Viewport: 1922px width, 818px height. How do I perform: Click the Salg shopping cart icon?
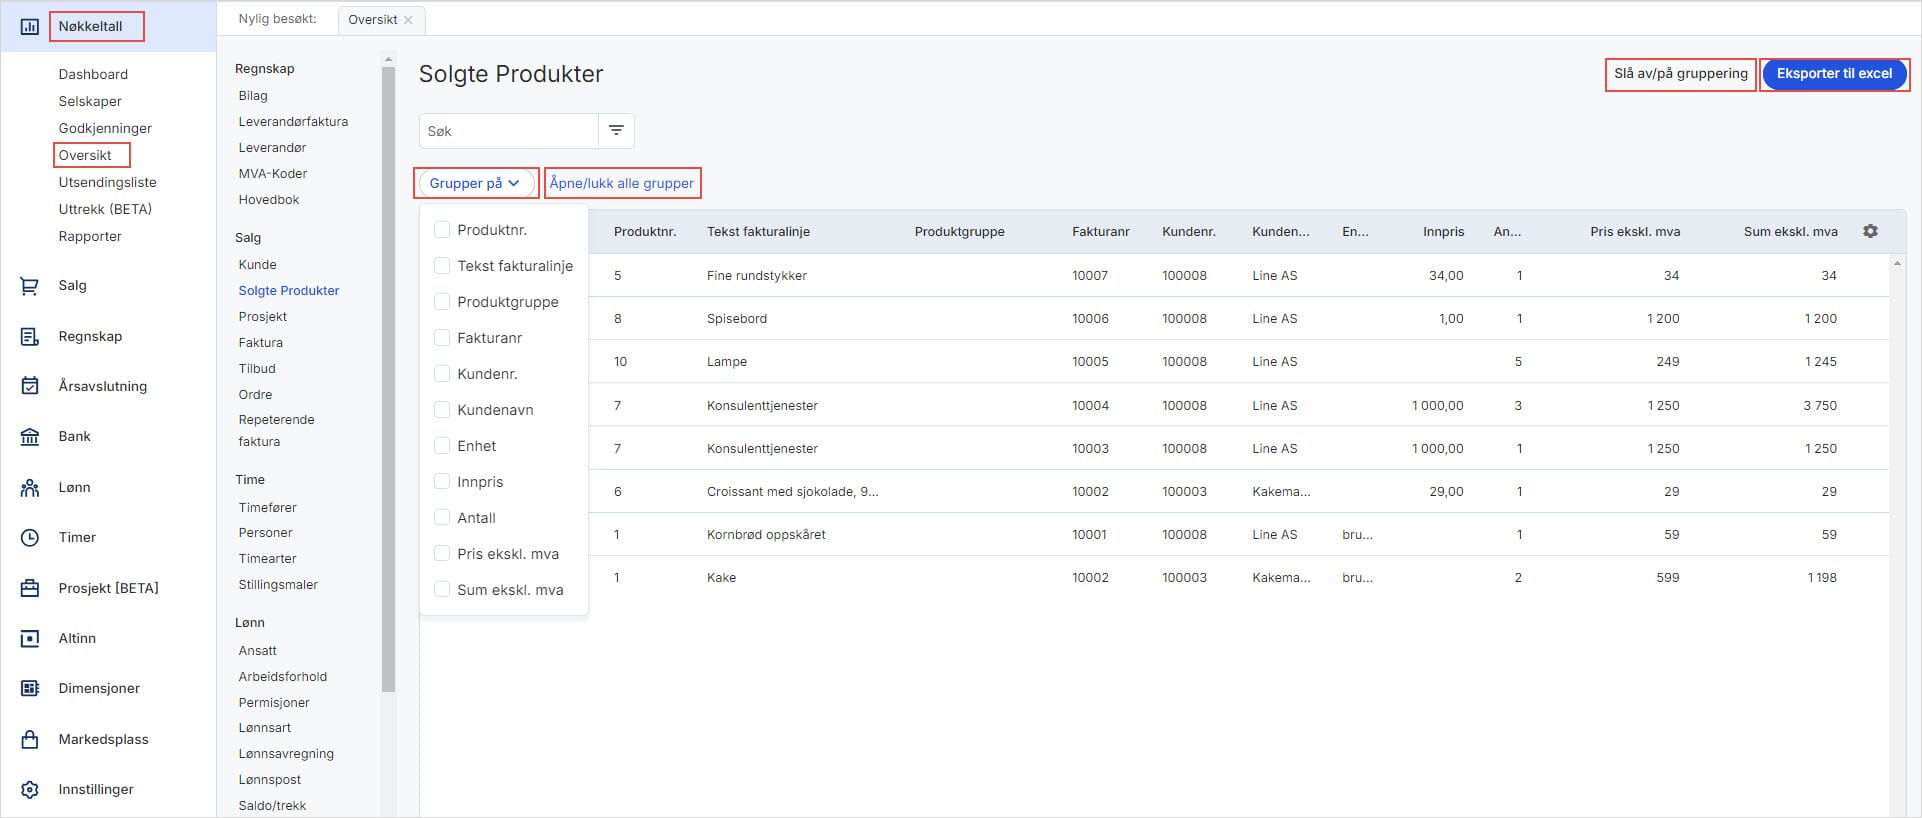[30, 286]
